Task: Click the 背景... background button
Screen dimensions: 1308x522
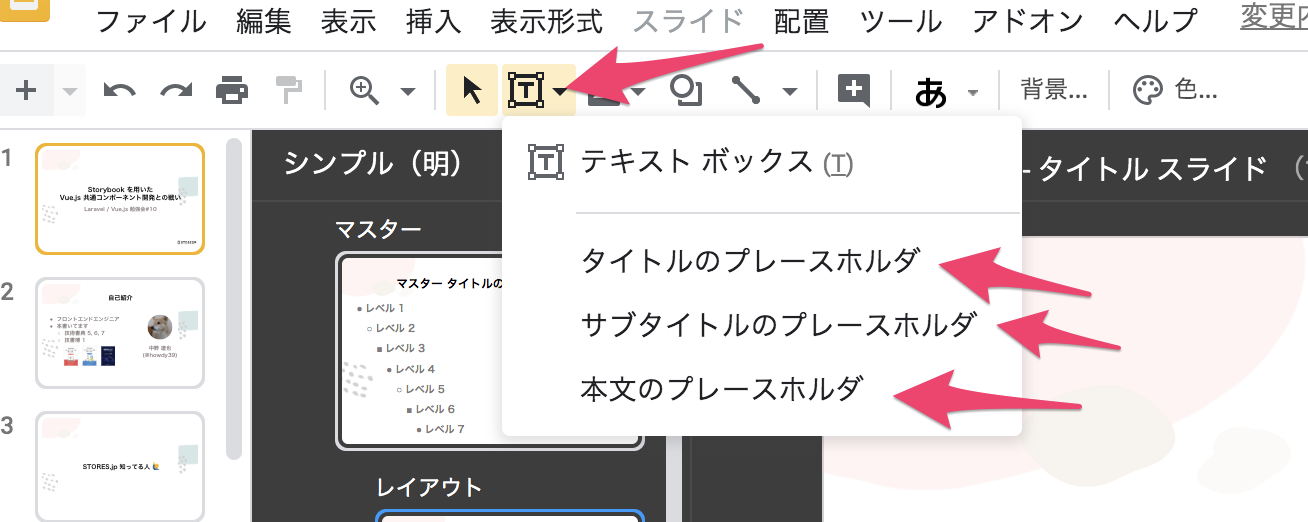Action: pyautogui.click(x=1054, y=91)
